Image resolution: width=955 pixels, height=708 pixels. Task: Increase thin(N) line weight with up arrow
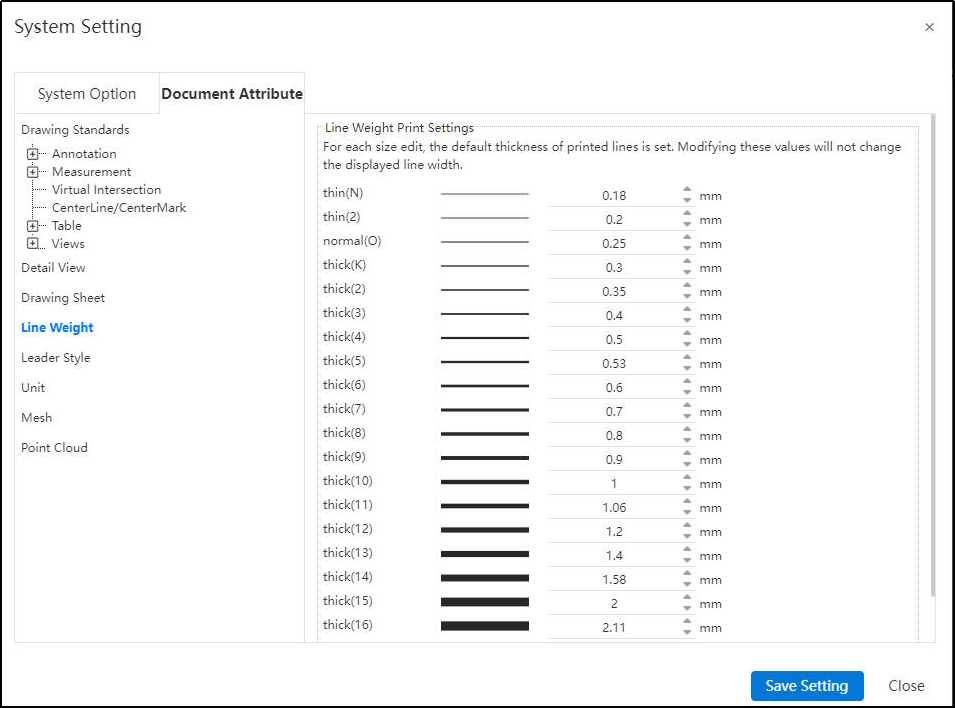687,189
